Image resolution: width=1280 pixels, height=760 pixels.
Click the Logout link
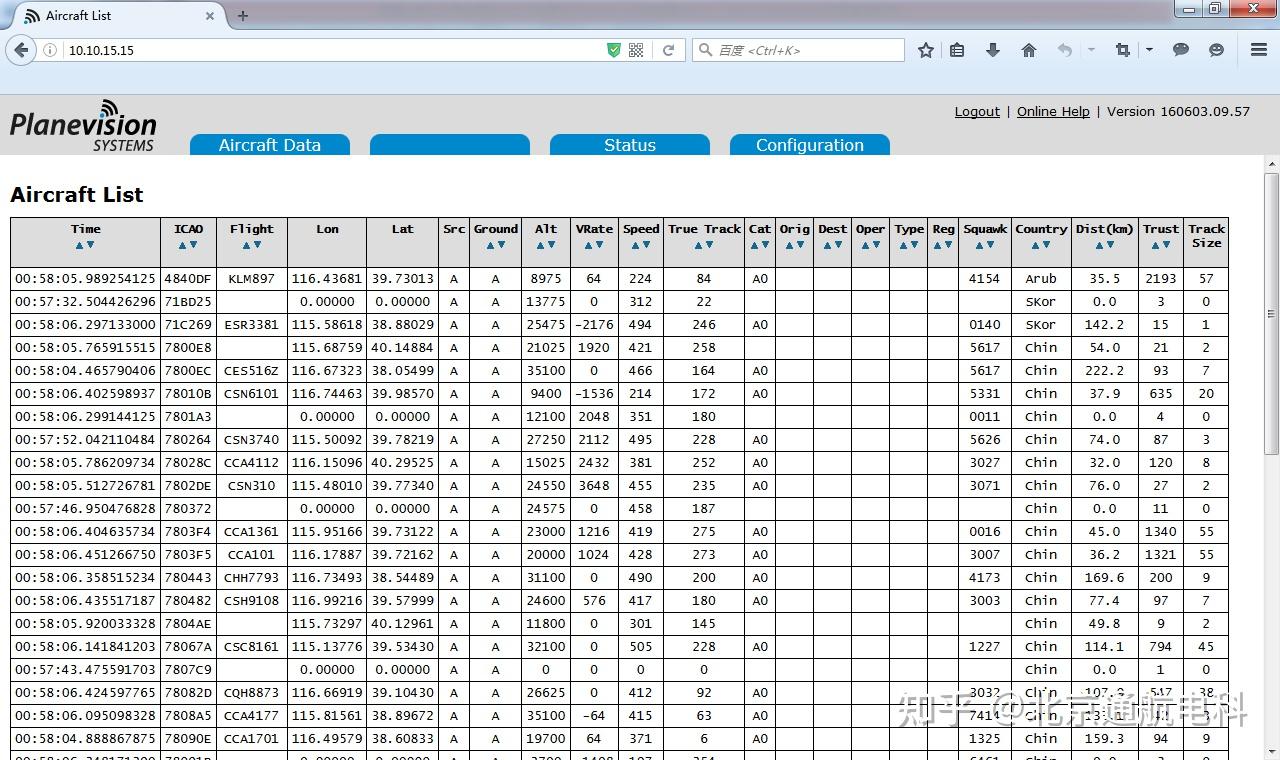[x=977, y=112]
